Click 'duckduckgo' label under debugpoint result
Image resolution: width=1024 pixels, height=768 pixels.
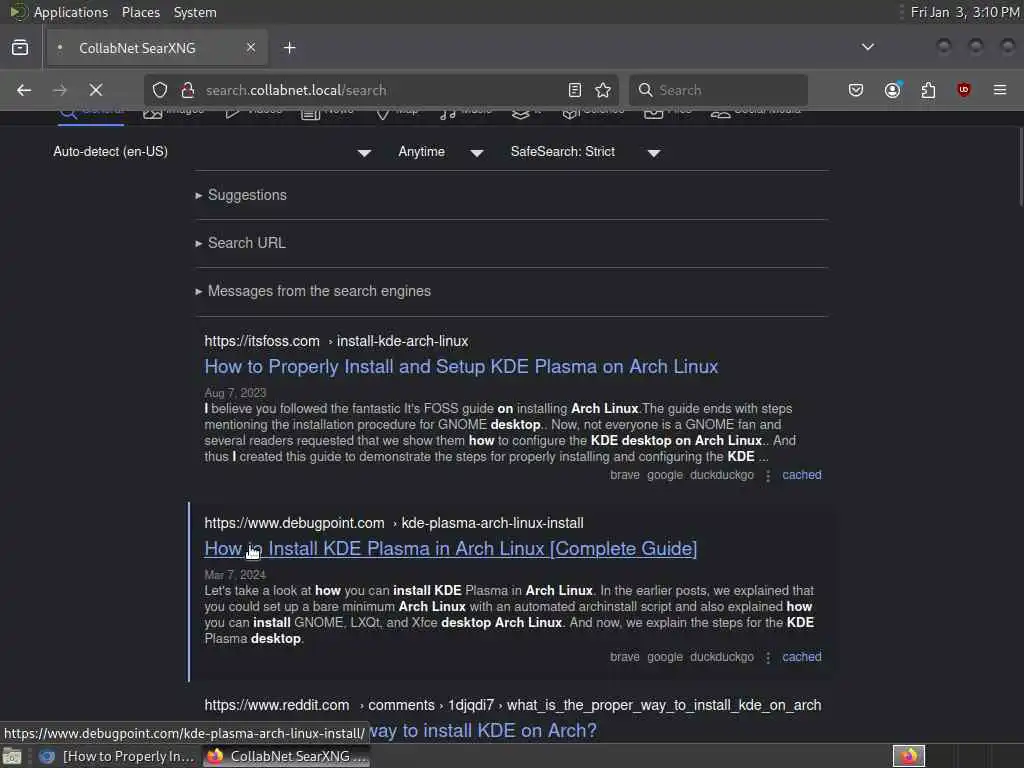722,657
